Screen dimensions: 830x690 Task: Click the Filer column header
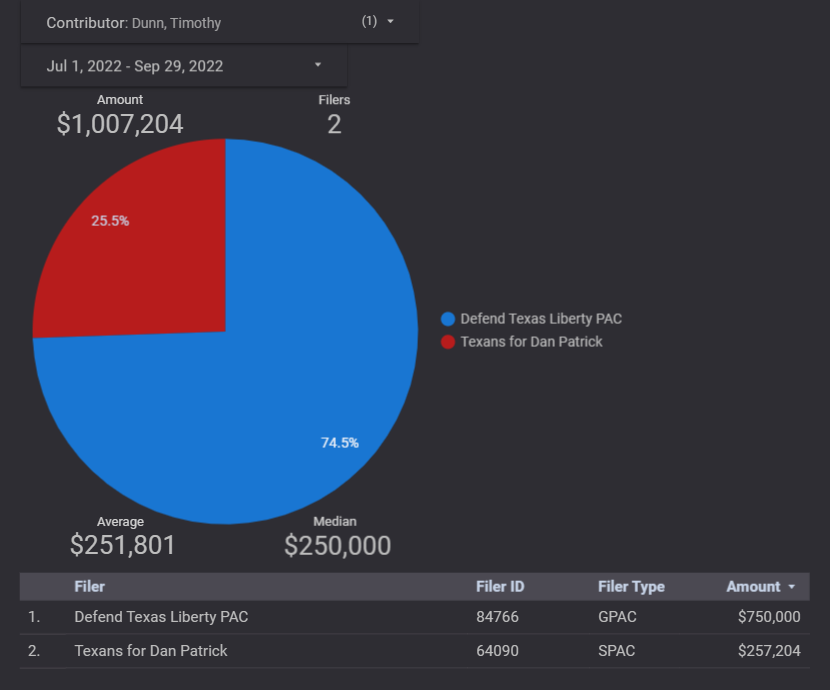tap(89, 586)
